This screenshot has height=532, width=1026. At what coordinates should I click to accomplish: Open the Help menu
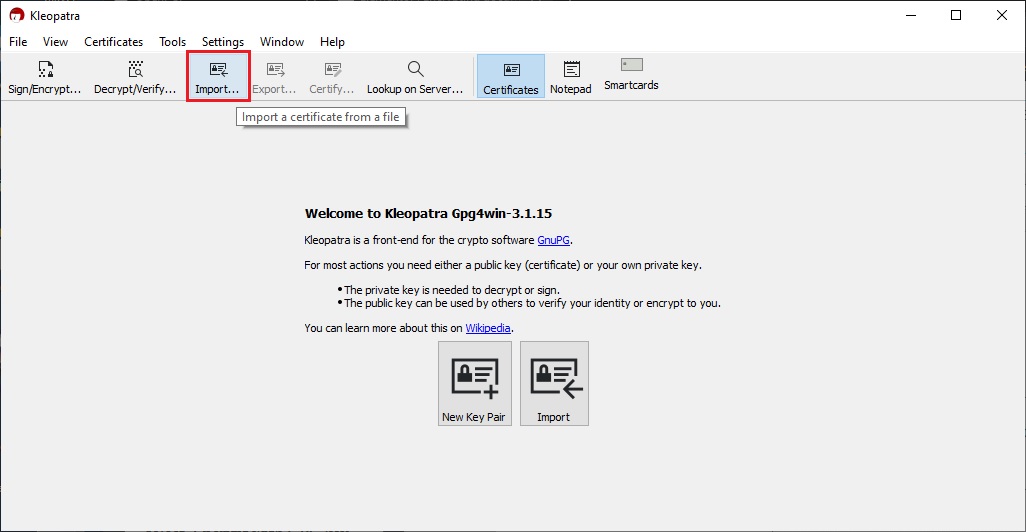[332, 42]
